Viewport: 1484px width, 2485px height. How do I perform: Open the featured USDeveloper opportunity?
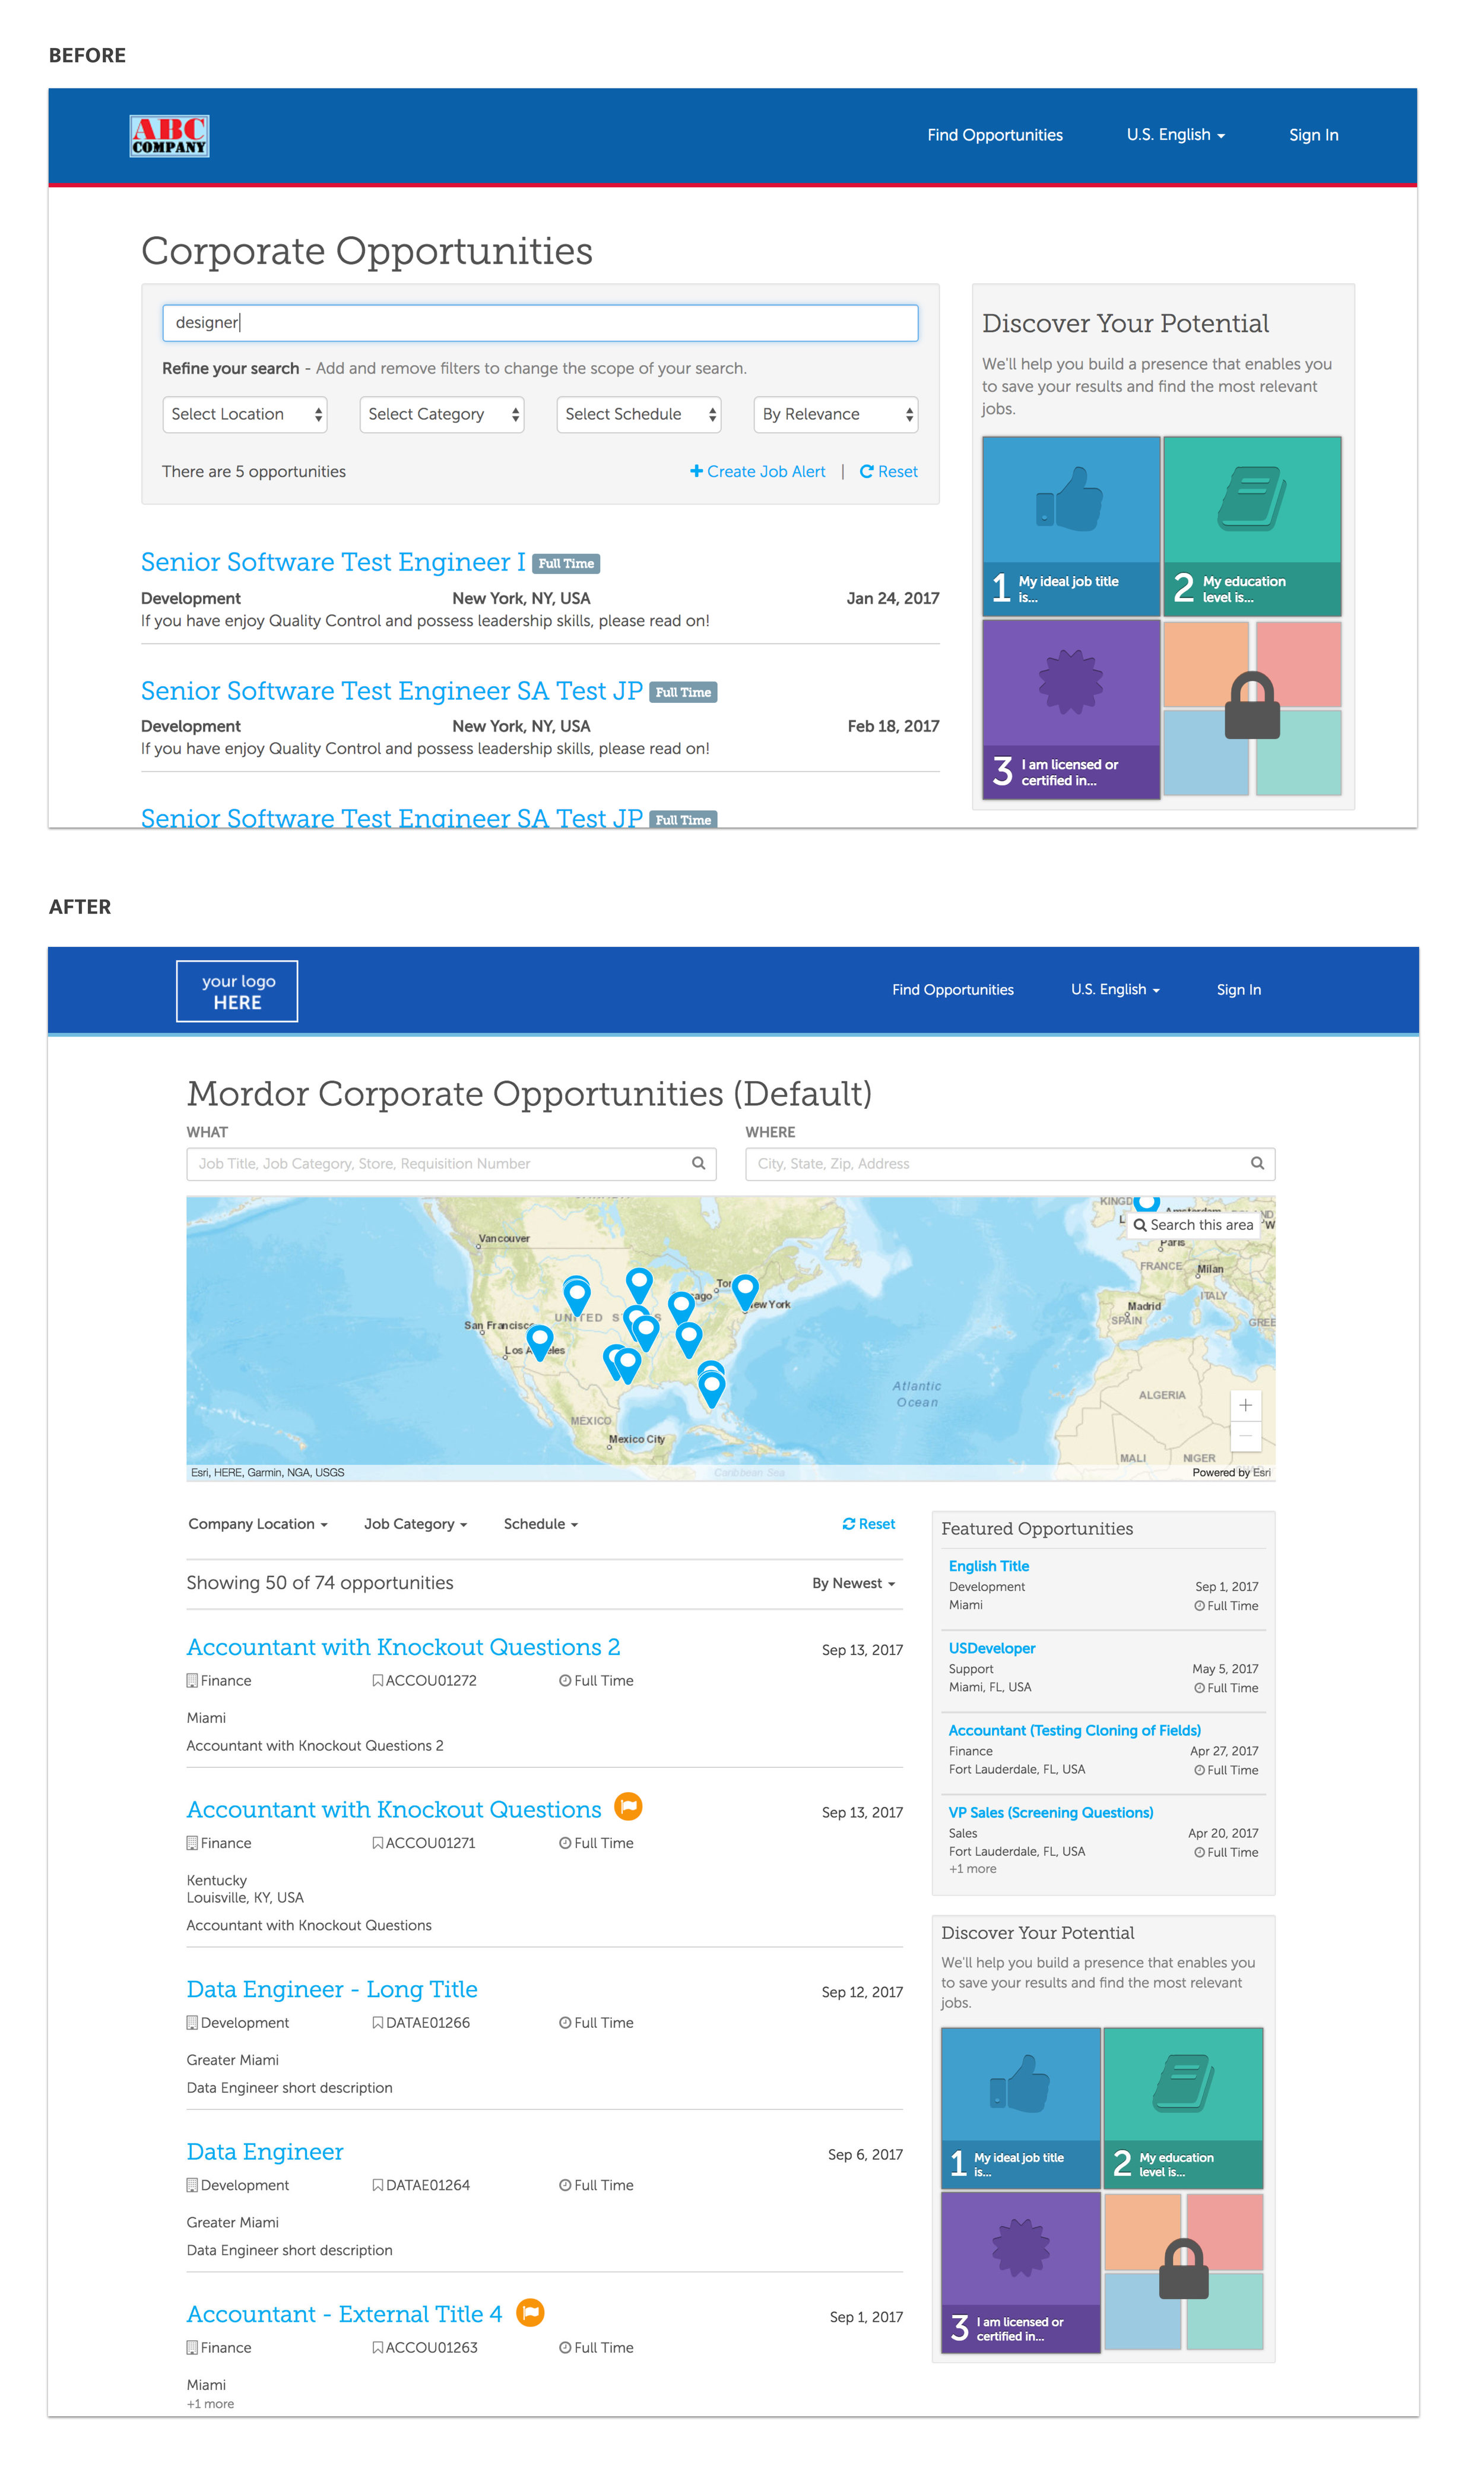pyautogui.click(x=992, y=1648)
